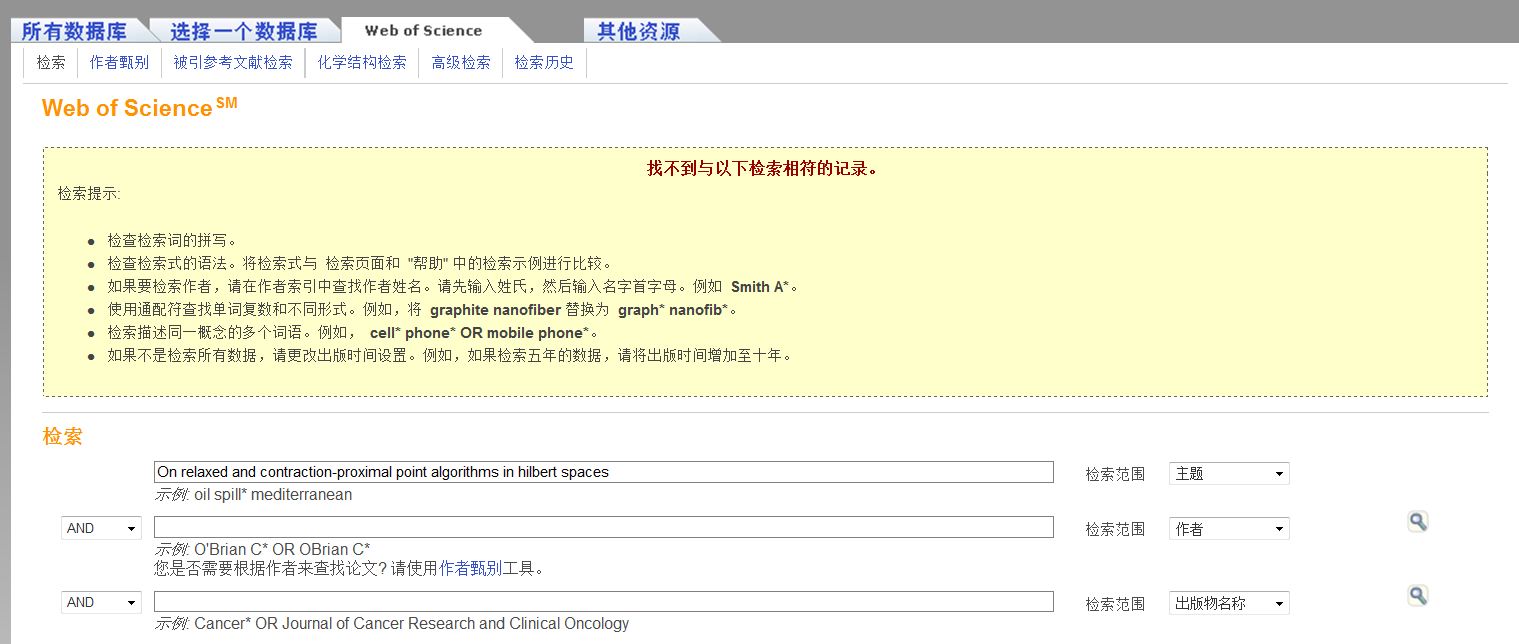Open publication name index magnifier icon
1519x644 pixels.
[x=1417, y=596]
